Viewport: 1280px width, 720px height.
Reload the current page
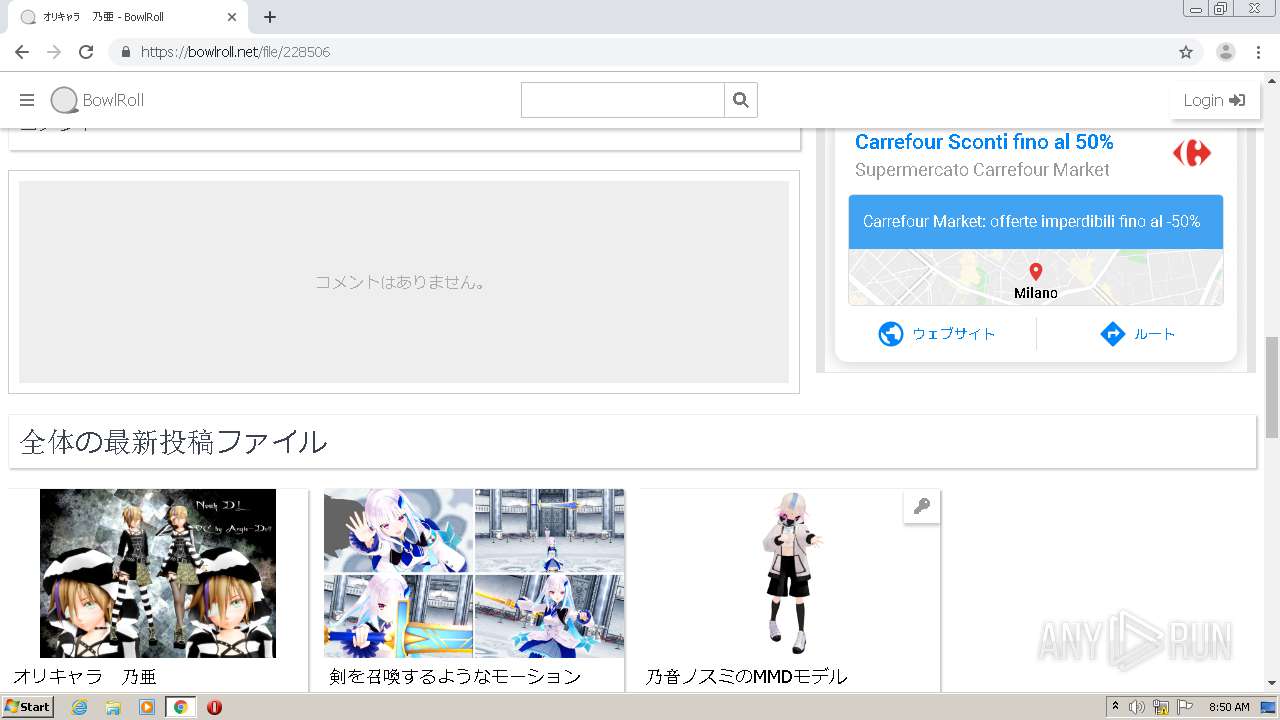[x=86, y=52]
